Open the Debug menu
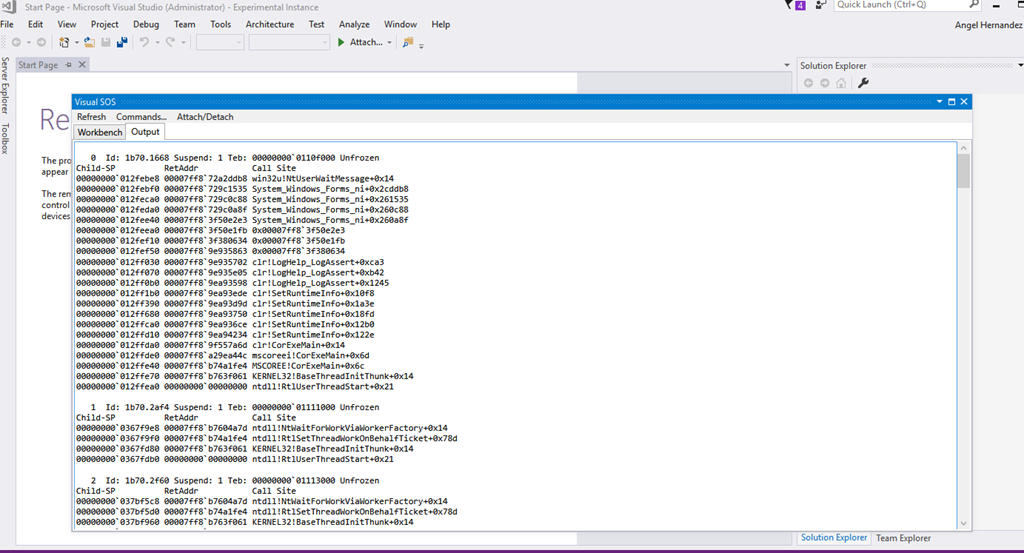 [x=145, y=24]
